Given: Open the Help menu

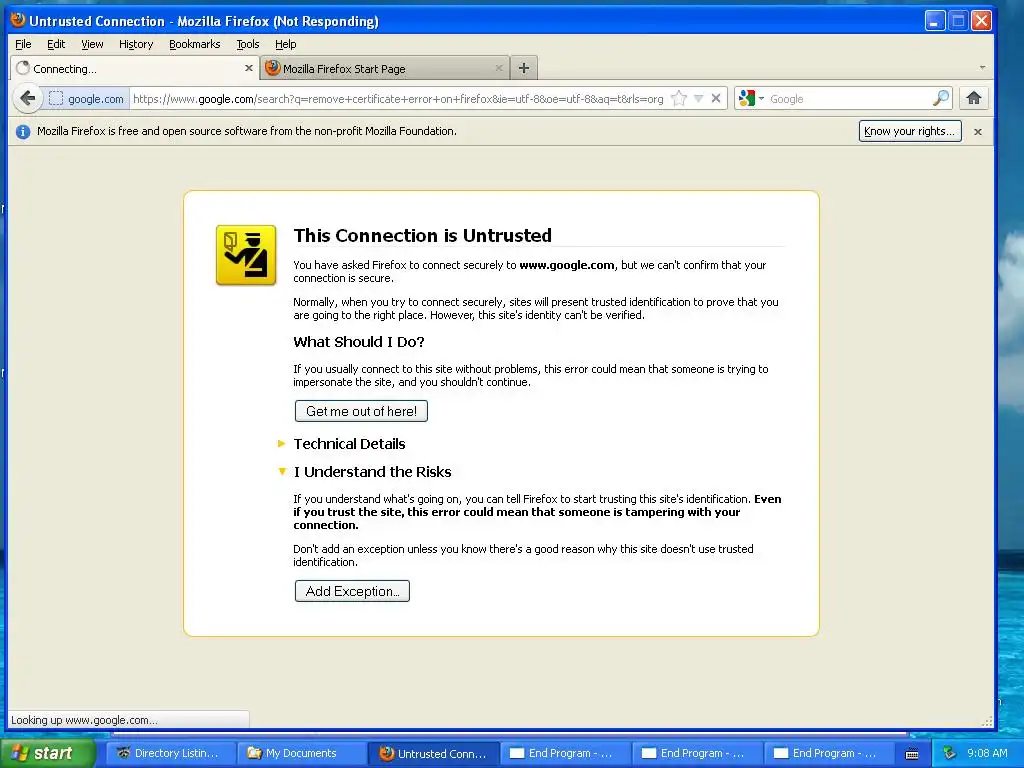Looking at the screenshot, I should (x=285, y=44).
